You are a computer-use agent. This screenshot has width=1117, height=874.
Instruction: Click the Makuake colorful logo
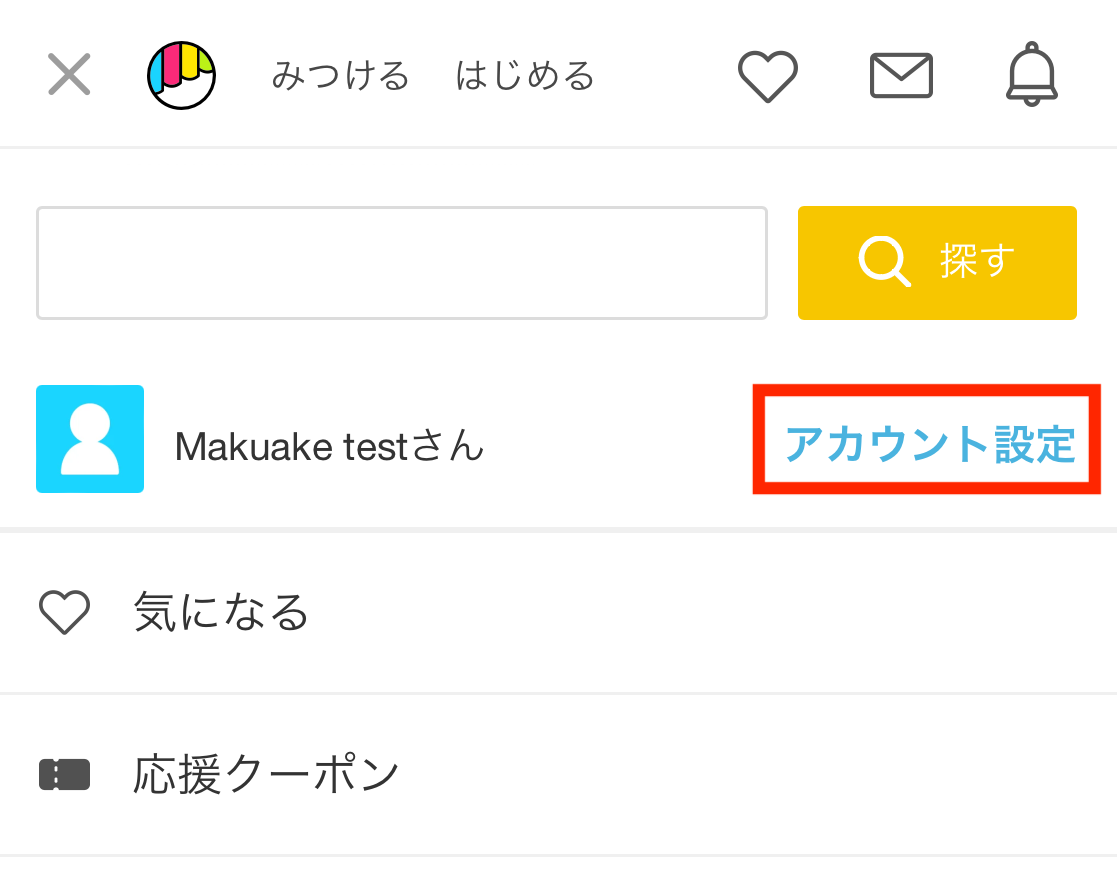[x=182, y=75]
